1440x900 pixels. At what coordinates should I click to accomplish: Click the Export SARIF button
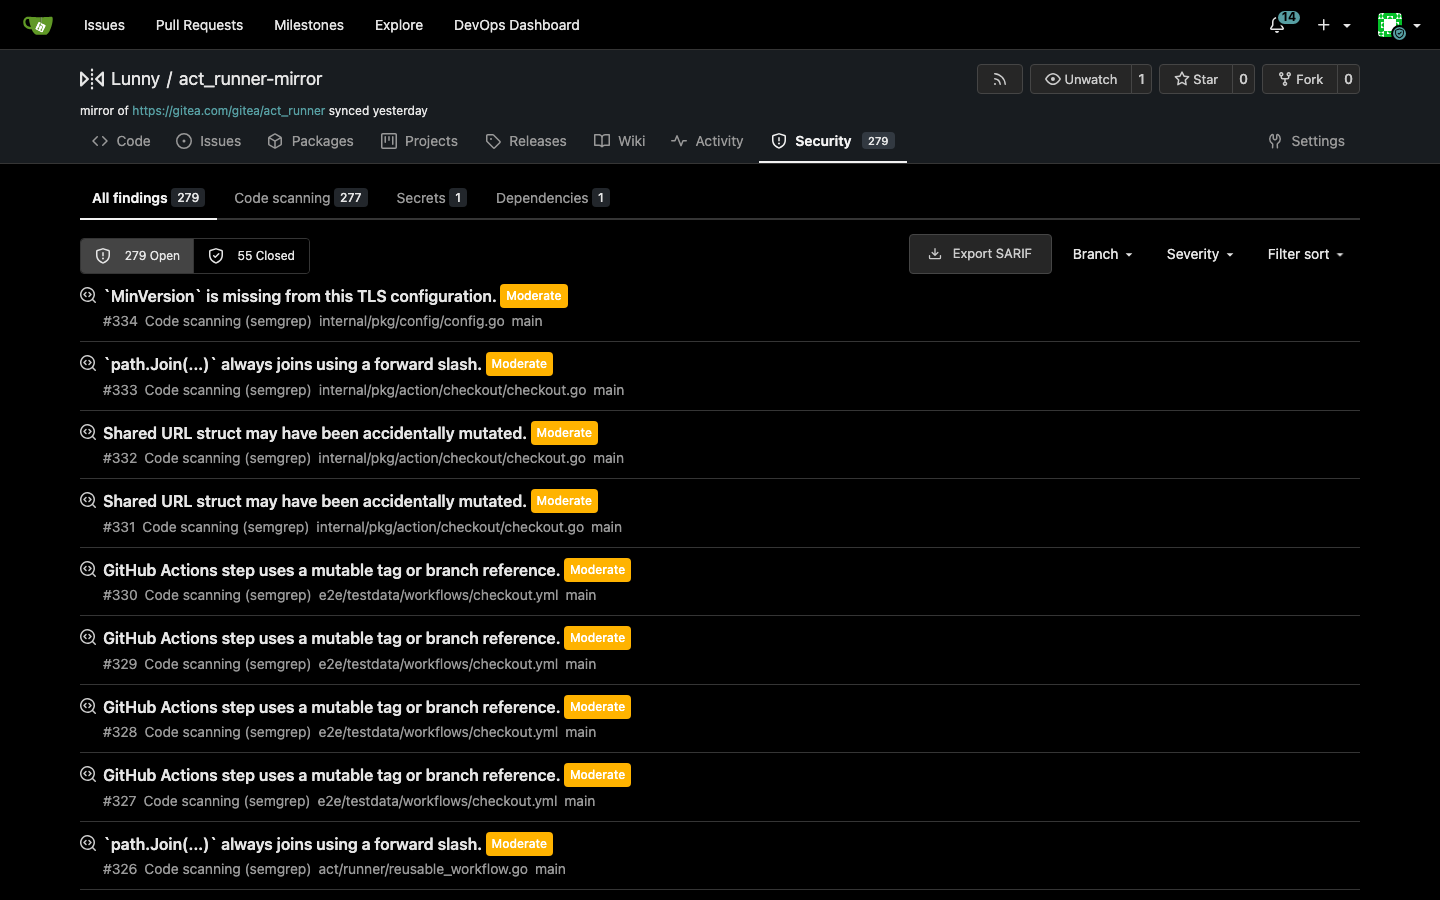[x=980, y=254]
